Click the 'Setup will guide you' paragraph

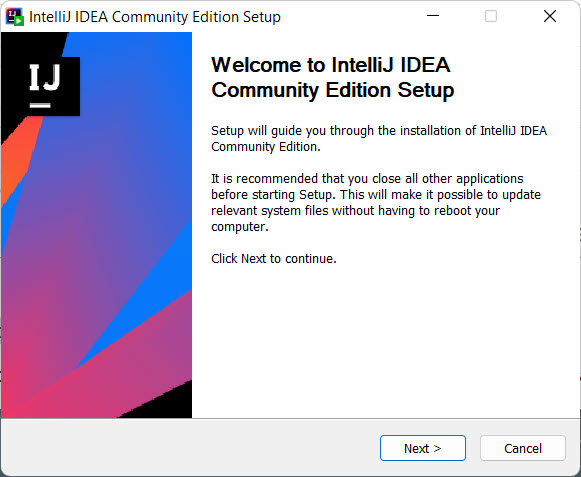point(379,139)
